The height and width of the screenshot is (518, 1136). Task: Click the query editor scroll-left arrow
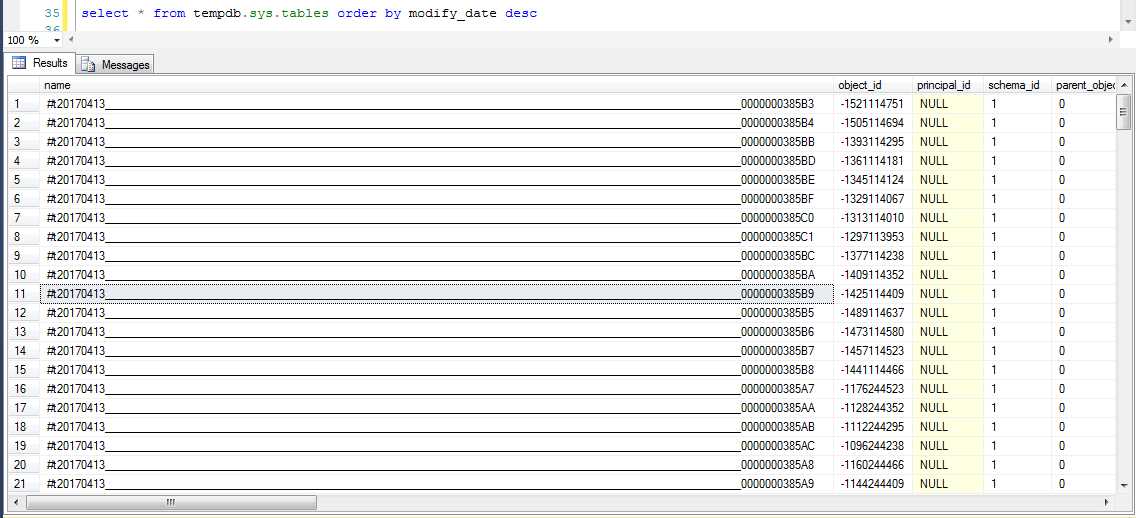pos(72,39)
